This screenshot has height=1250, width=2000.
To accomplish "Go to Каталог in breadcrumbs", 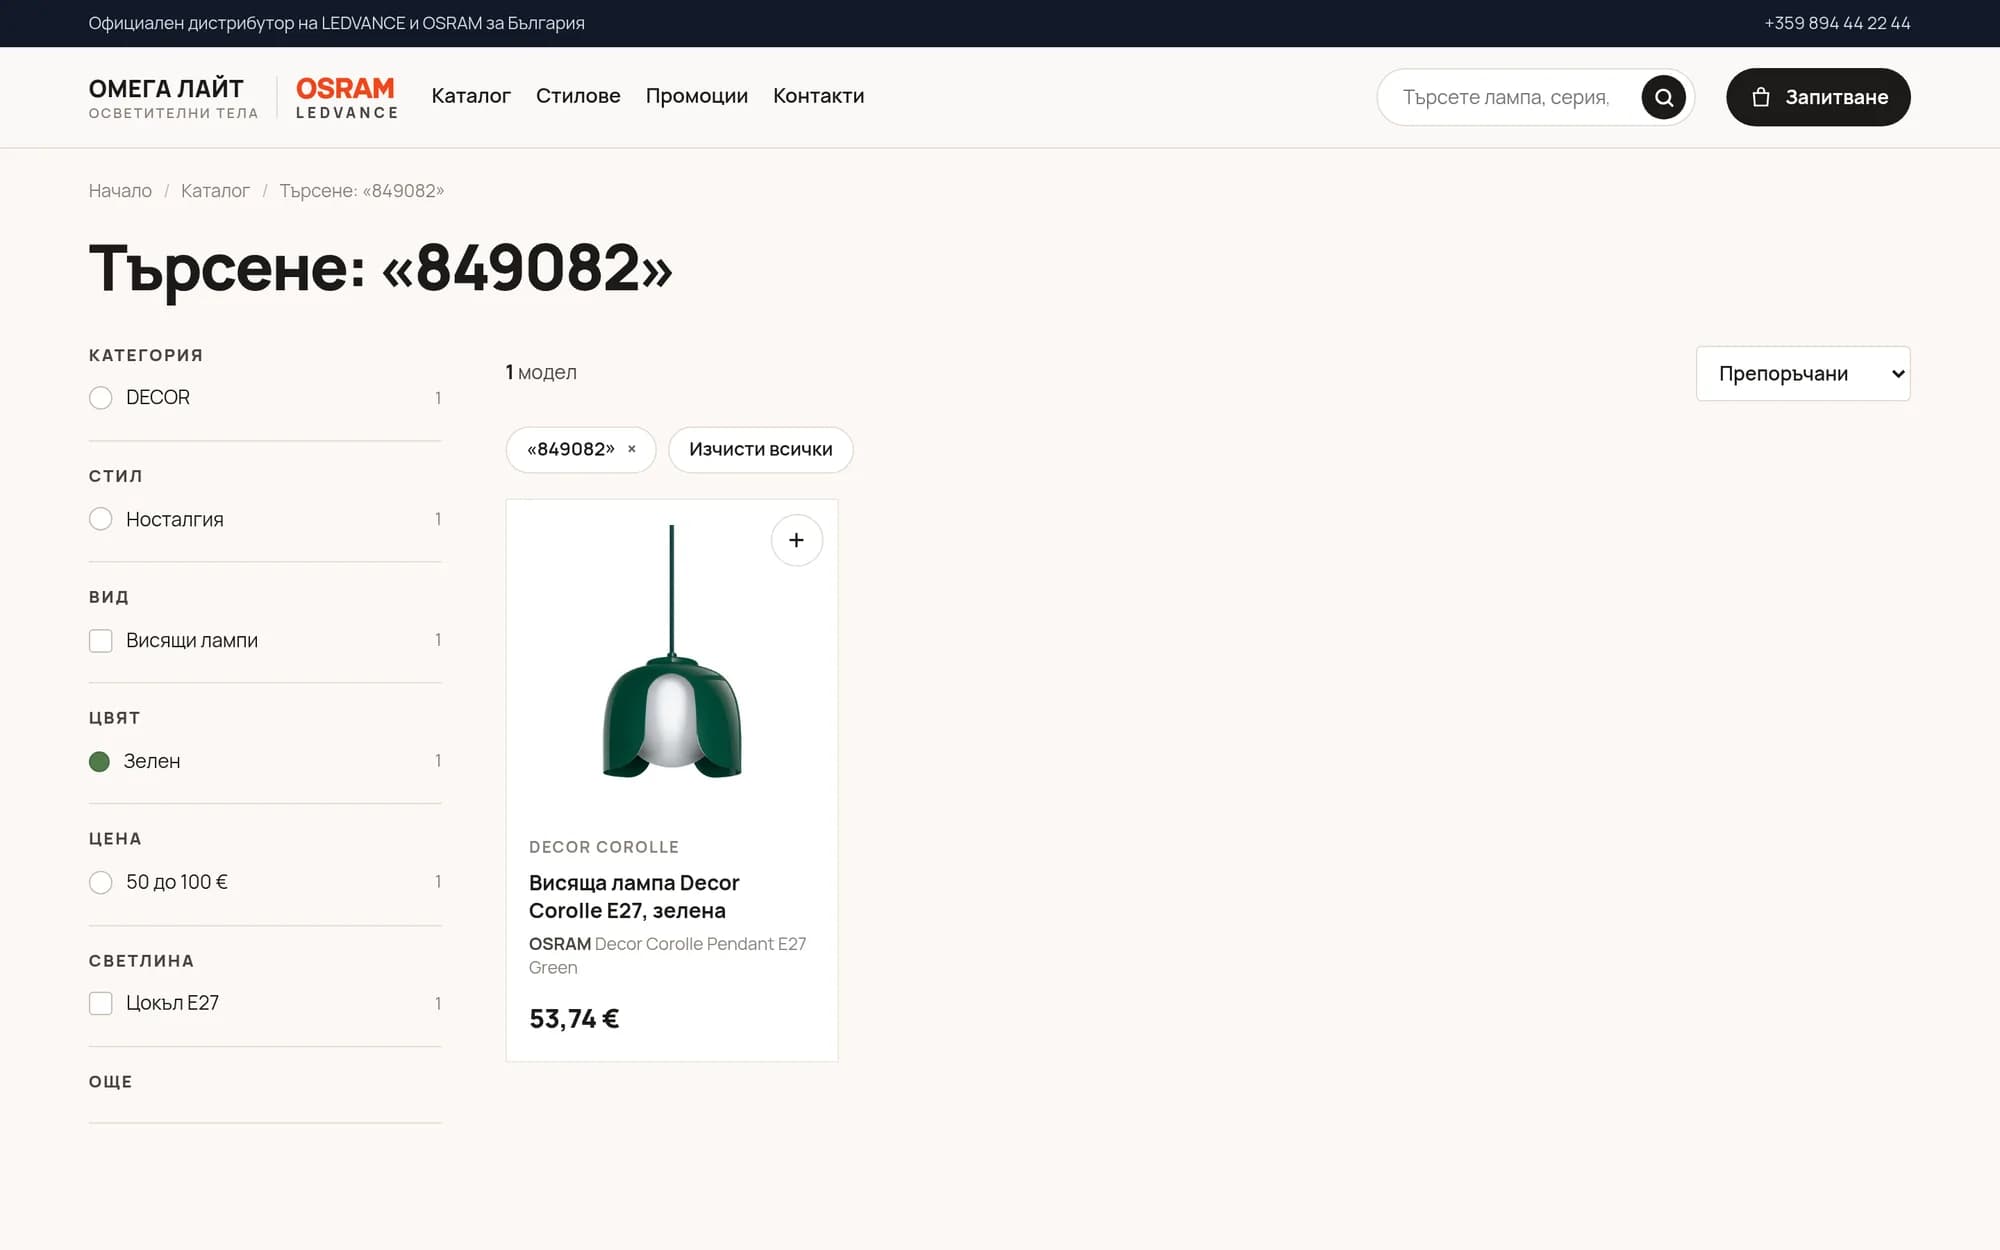I will click(x=215, y=190).
